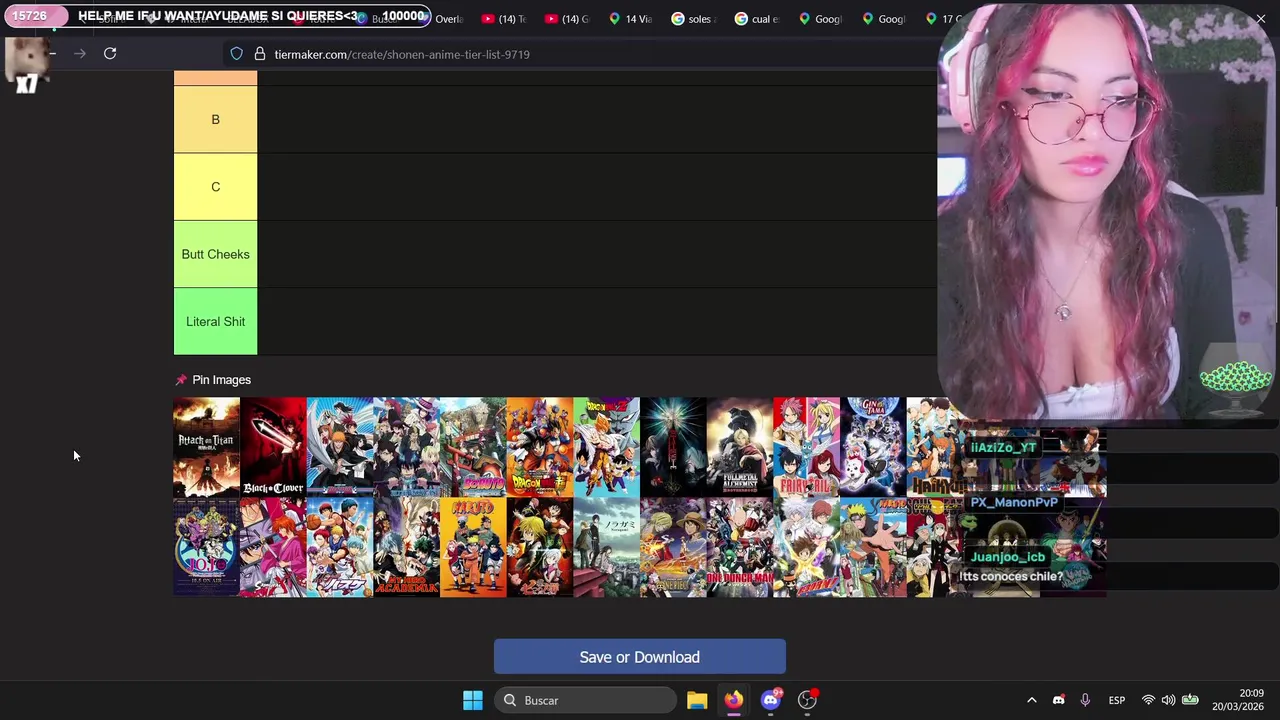Select the Fairy Tail poster
Screen dimensions: 1280x720
tap(806, 447)
